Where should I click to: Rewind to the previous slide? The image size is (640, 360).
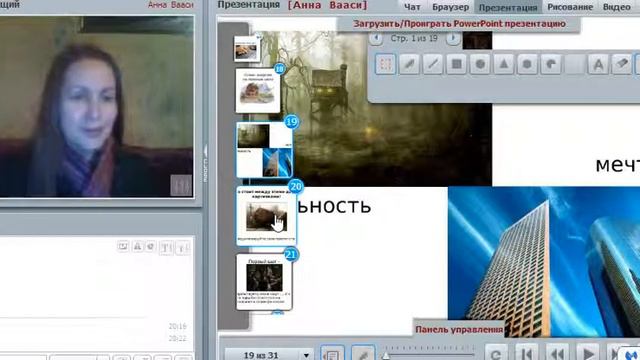(x=557, y=353)
